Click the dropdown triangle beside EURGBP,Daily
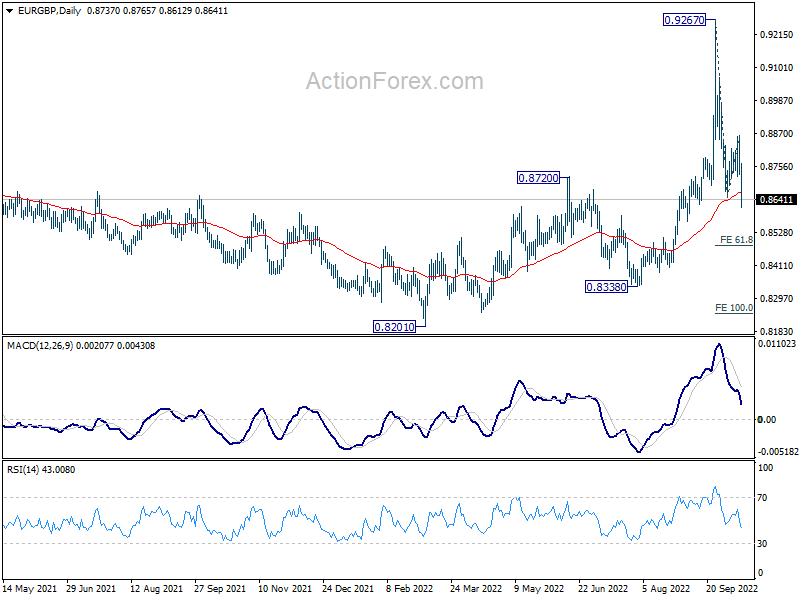Image resolution: width=800 pixels, height=600 pixels. (x=10, y=11)
